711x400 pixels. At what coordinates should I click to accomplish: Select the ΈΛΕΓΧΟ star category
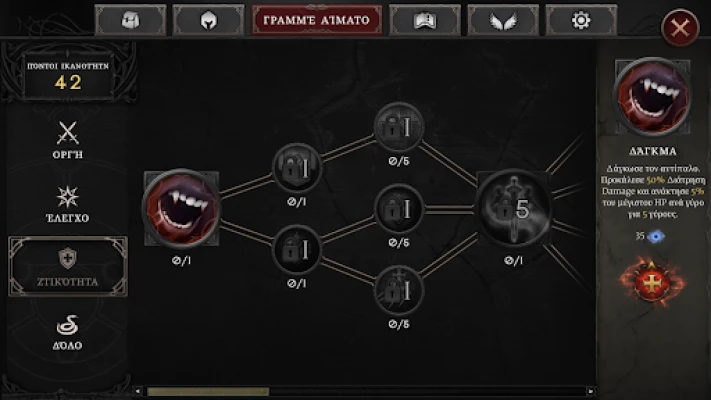pos(68,204)
